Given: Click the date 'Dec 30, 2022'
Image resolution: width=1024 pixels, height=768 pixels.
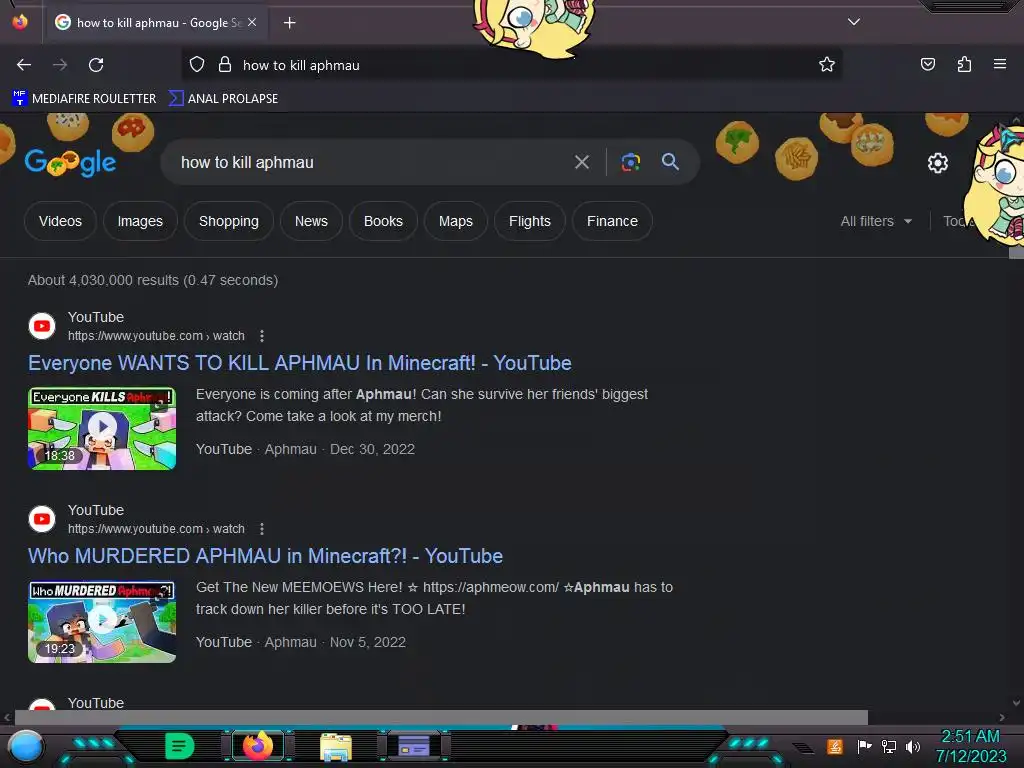Looking at the screenshot, I should coord(372,449).
